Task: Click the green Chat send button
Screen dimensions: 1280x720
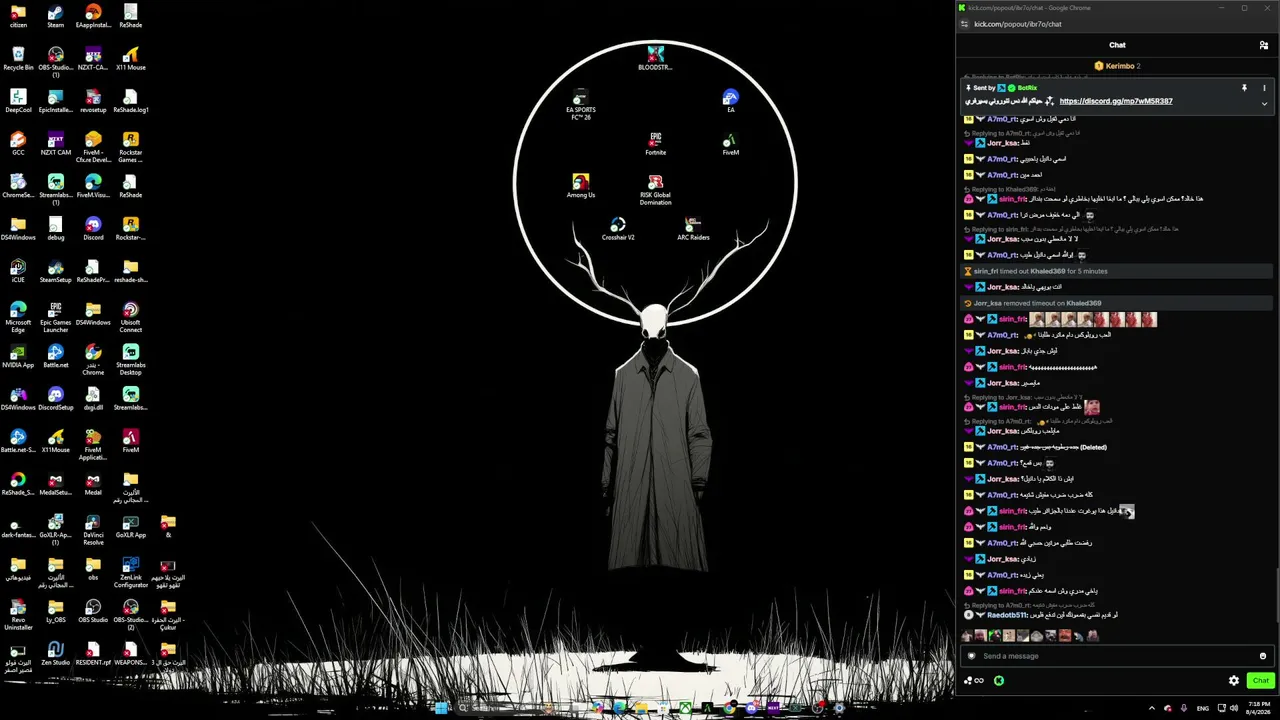Action: (1260, 681)
